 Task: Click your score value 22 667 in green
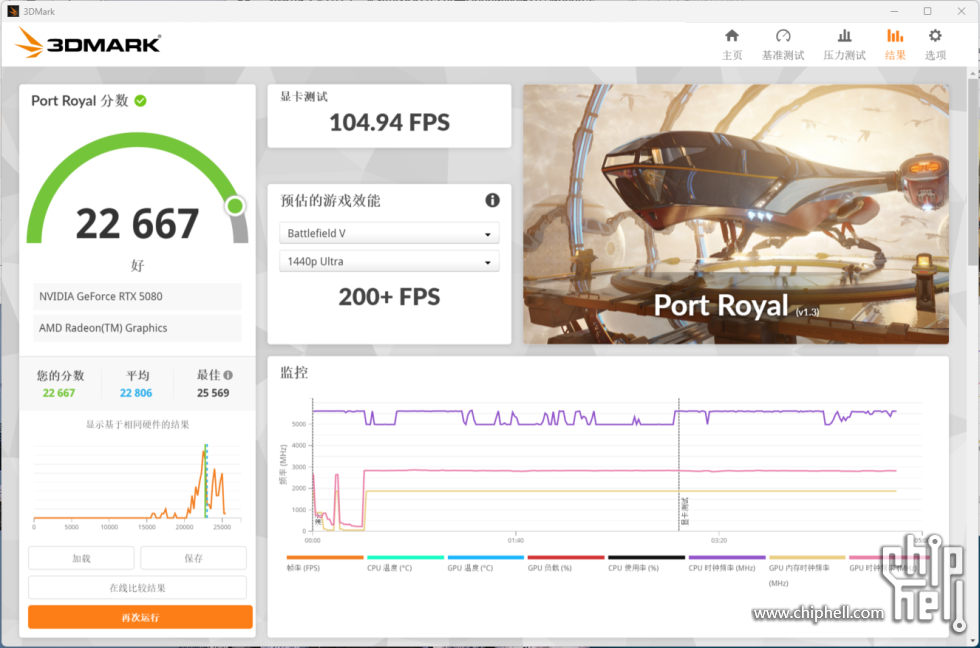(59, 393)
